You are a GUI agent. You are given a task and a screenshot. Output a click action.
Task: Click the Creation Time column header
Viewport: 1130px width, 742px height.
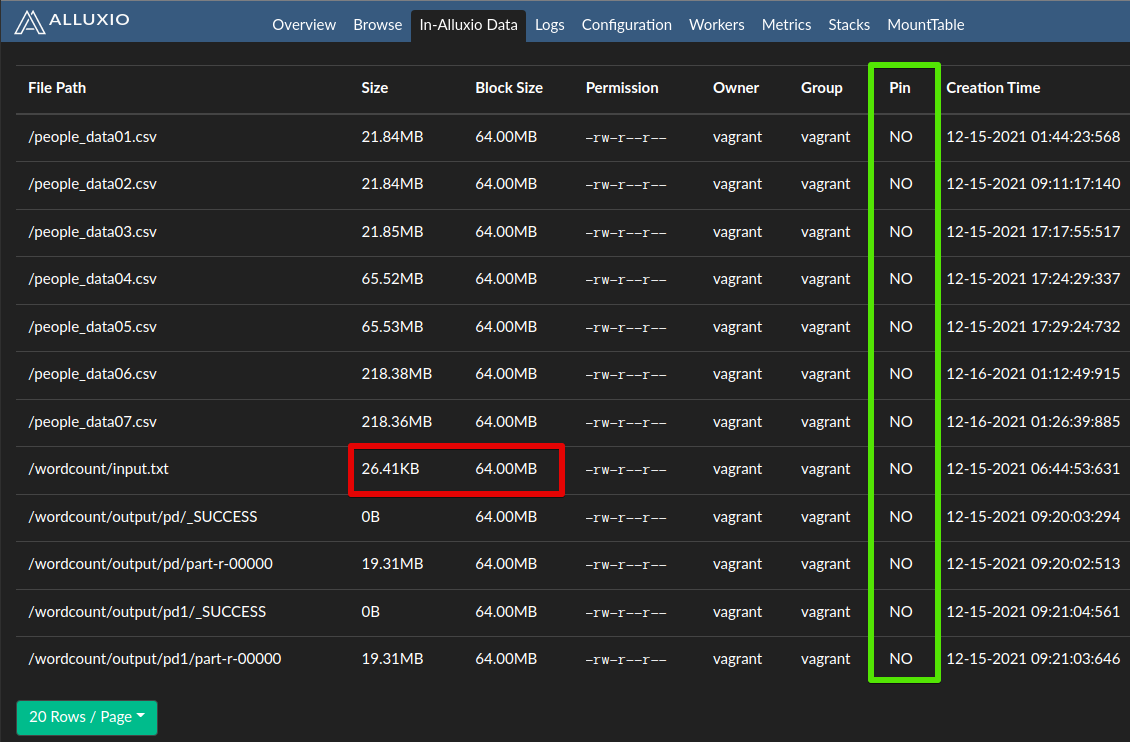[993, 88]
